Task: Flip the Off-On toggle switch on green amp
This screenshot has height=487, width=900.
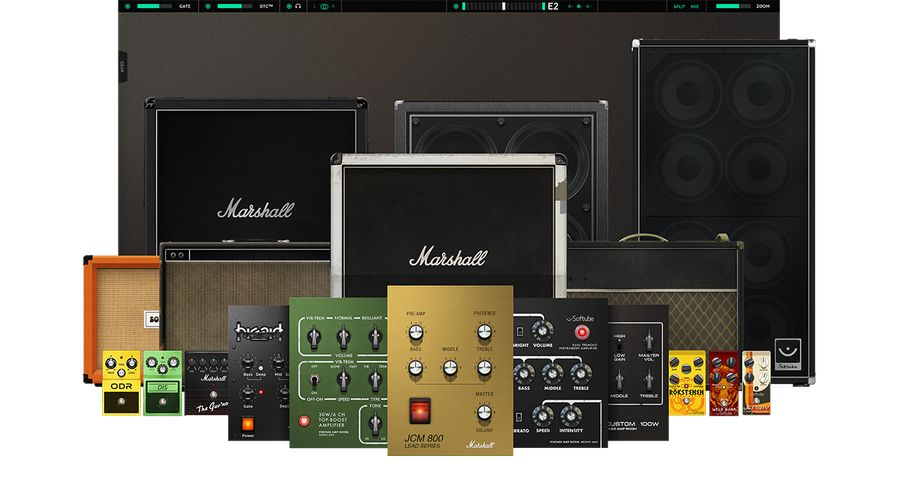Action: pos(314,380)
